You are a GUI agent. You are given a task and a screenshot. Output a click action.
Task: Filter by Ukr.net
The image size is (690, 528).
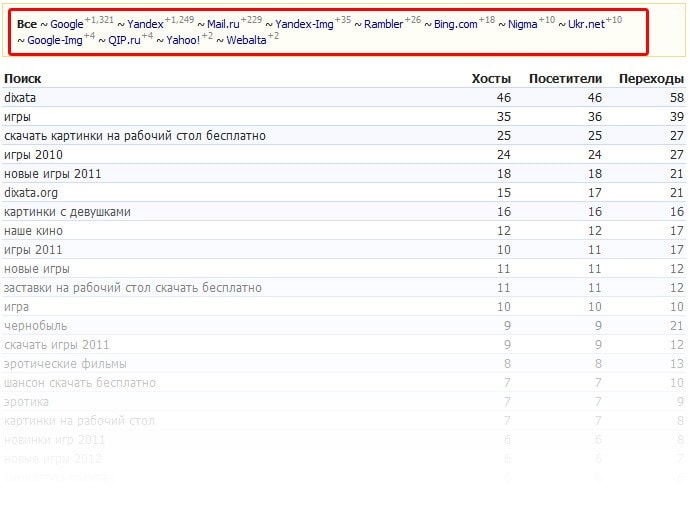(x=586, y=24)
